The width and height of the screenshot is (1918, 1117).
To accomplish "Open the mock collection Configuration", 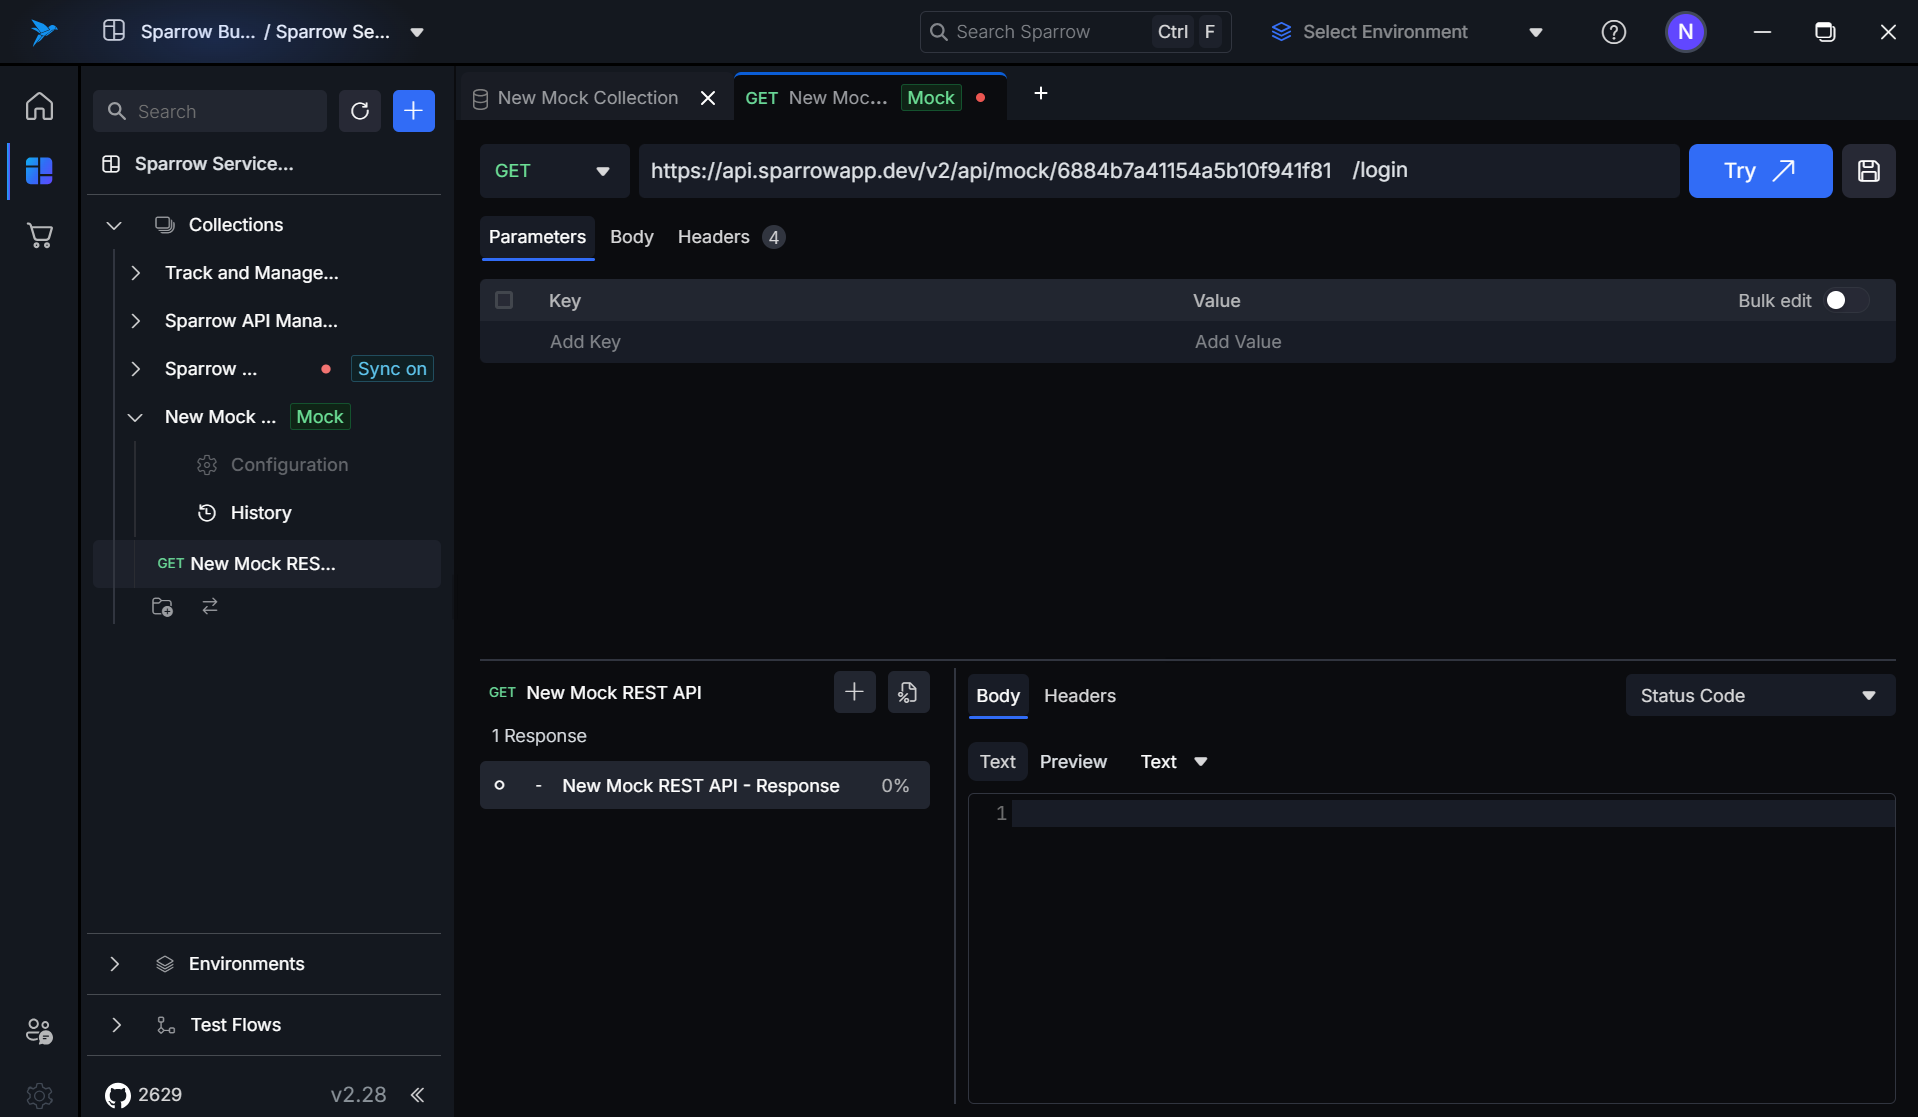I will (289, 465).
